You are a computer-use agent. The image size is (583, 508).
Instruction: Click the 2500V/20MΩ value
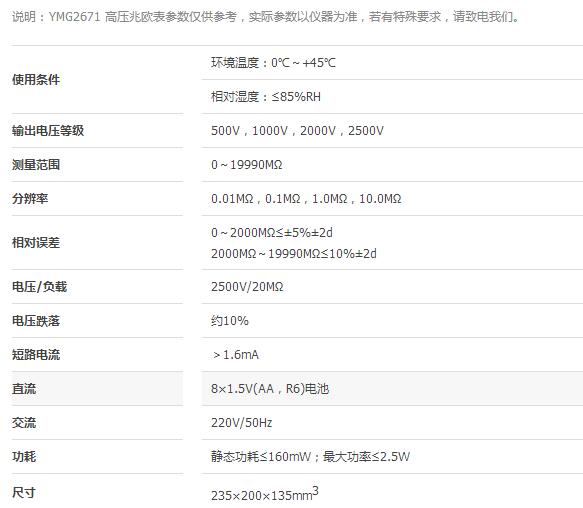(247, 287)
